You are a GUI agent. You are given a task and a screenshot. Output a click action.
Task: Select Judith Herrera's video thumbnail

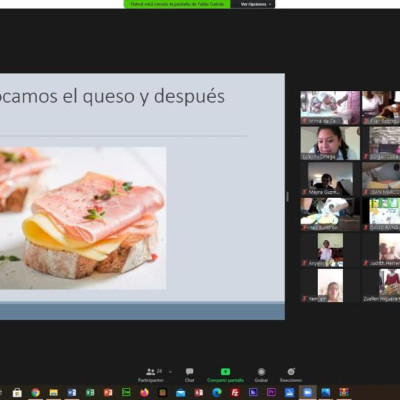[x=381, y=250]
